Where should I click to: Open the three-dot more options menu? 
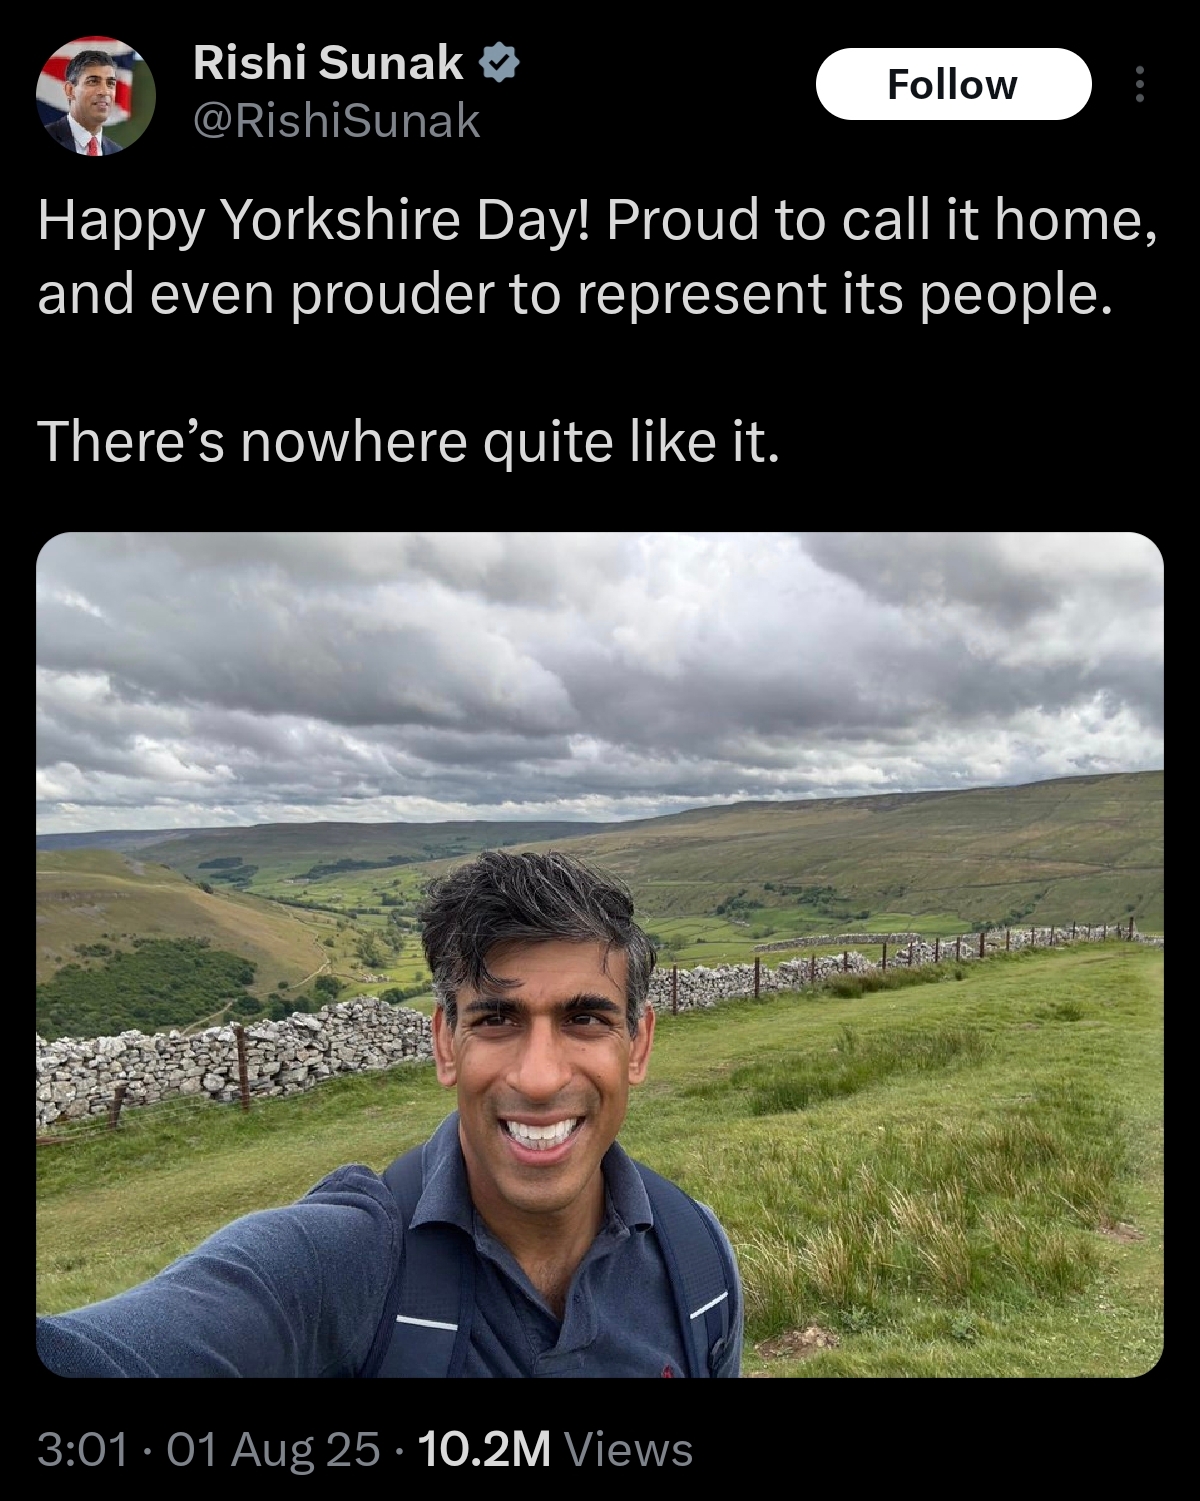1138,85
